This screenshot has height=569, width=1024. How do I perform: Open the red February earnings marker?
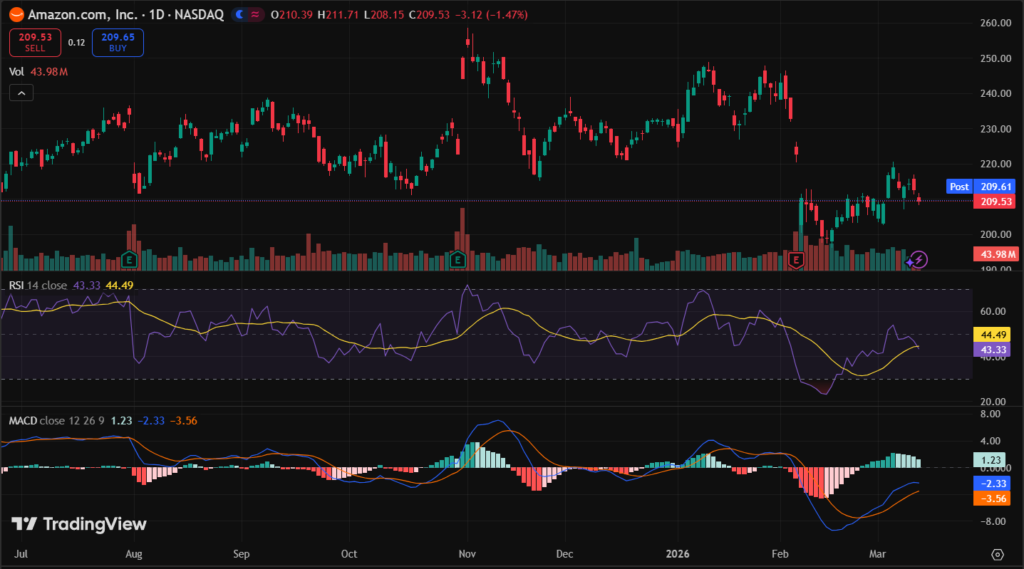(x=797, y=260)
